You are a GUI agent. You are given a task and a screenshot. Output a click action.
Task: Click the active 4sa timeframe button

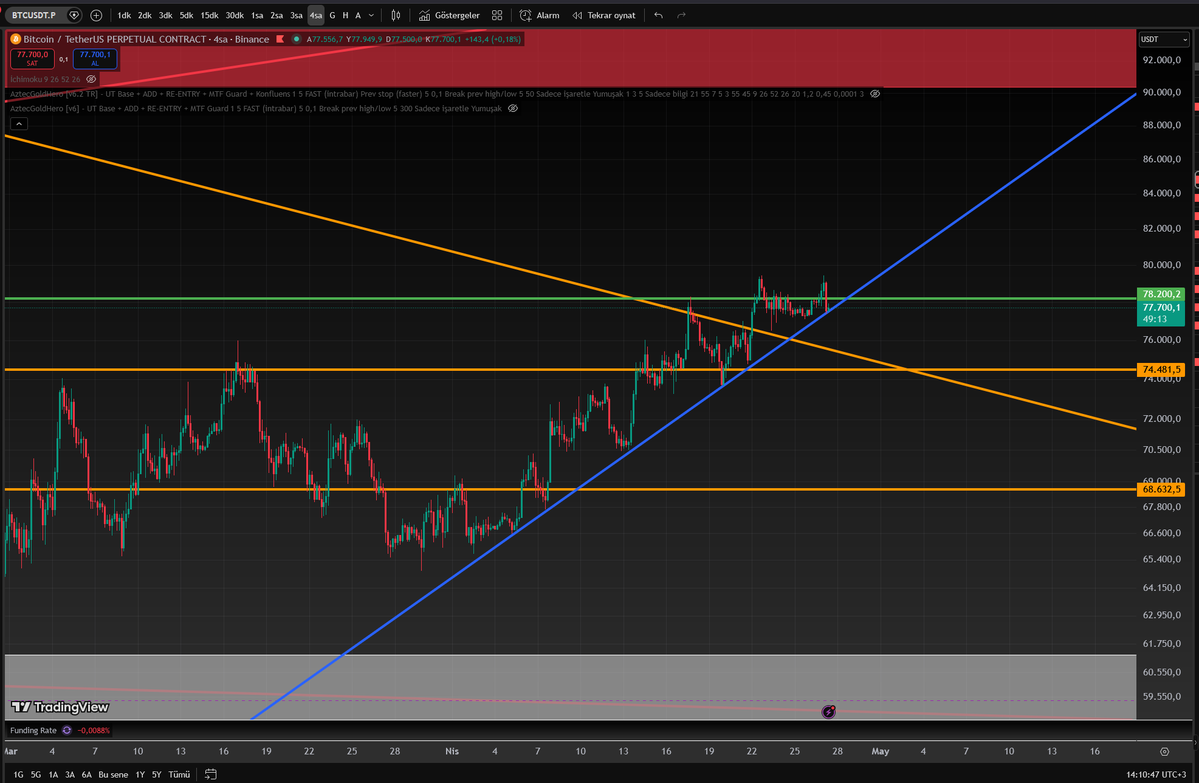coord(316,15)
